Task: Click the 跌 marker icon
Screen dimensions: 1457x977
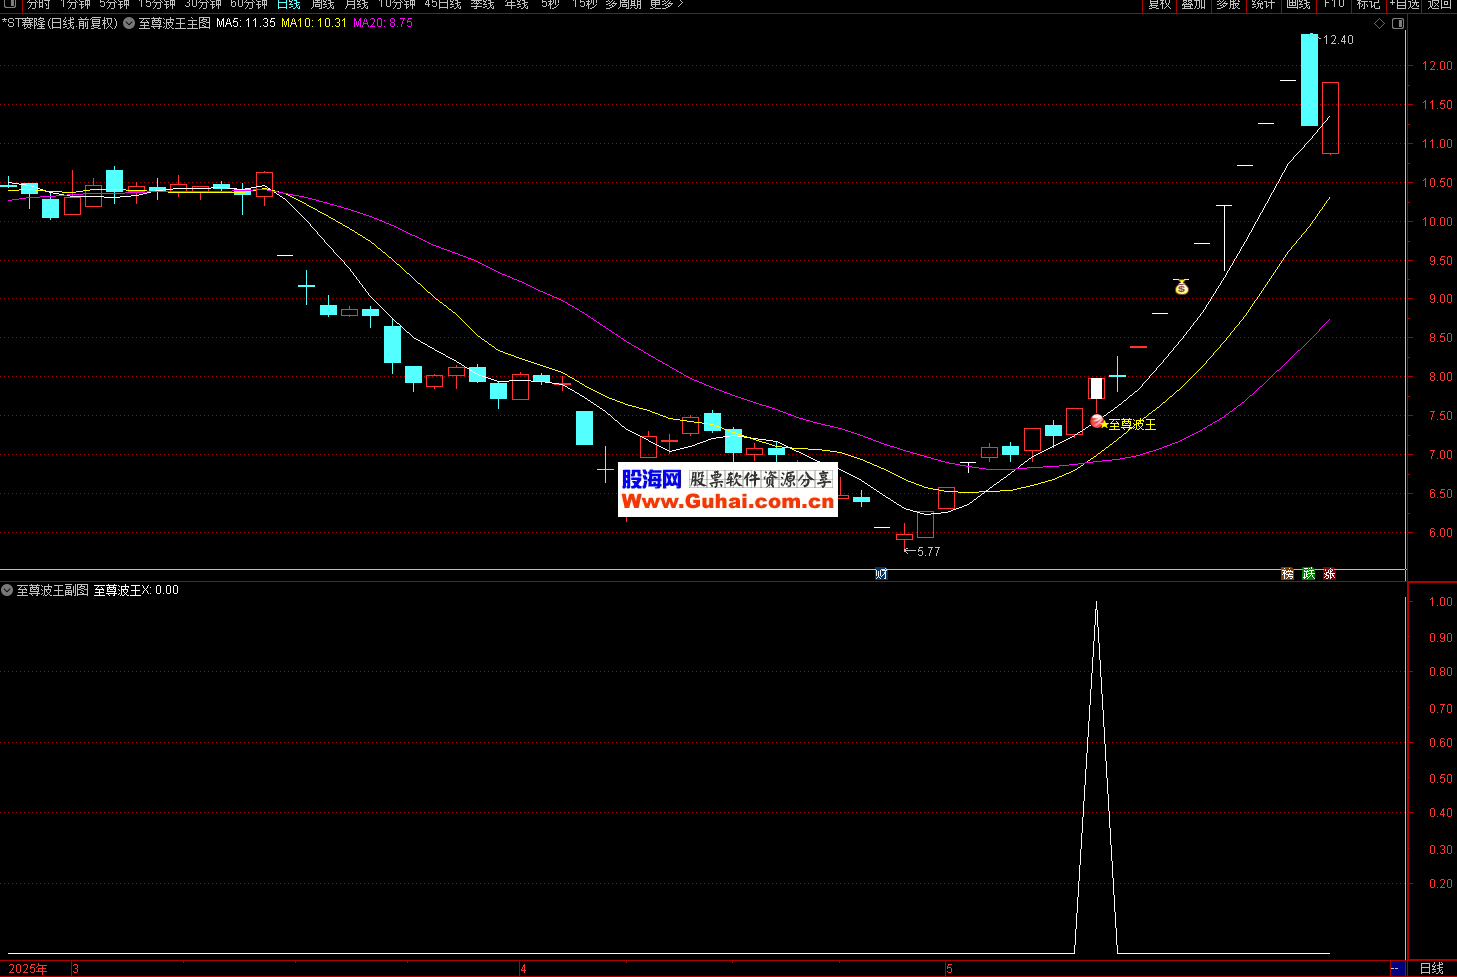Action: pyautogui.click(x=1308, y=574)
